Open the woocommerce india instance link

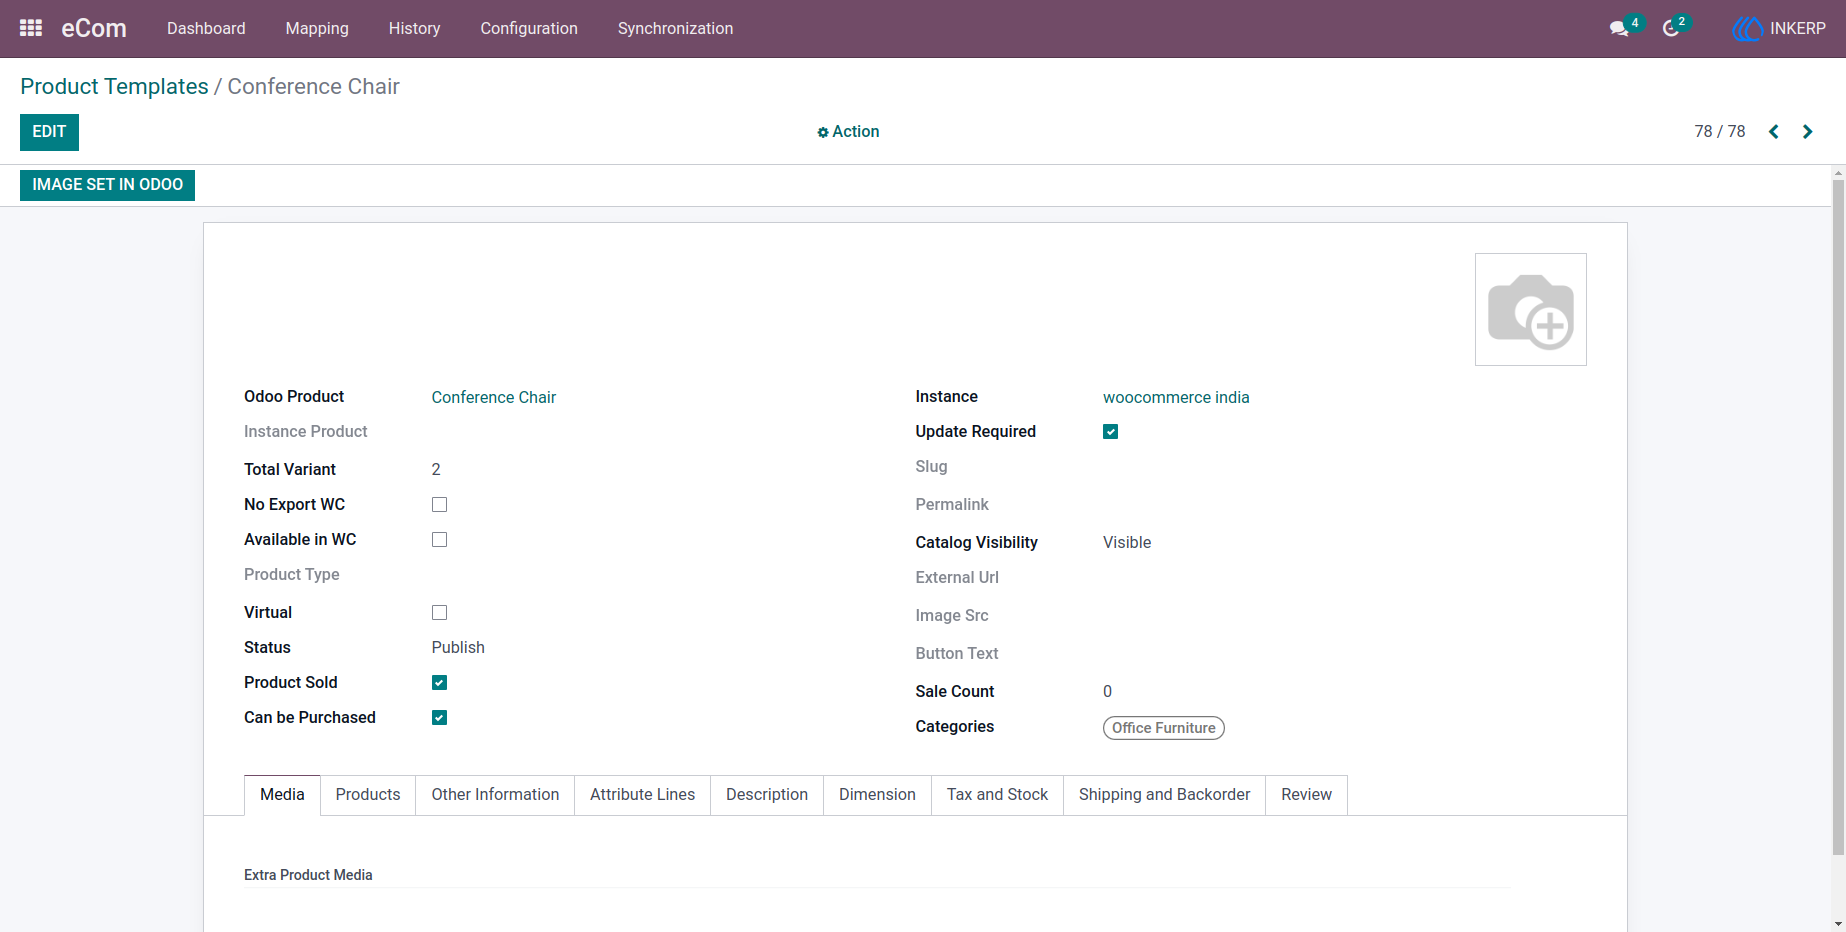point(1176,398)
